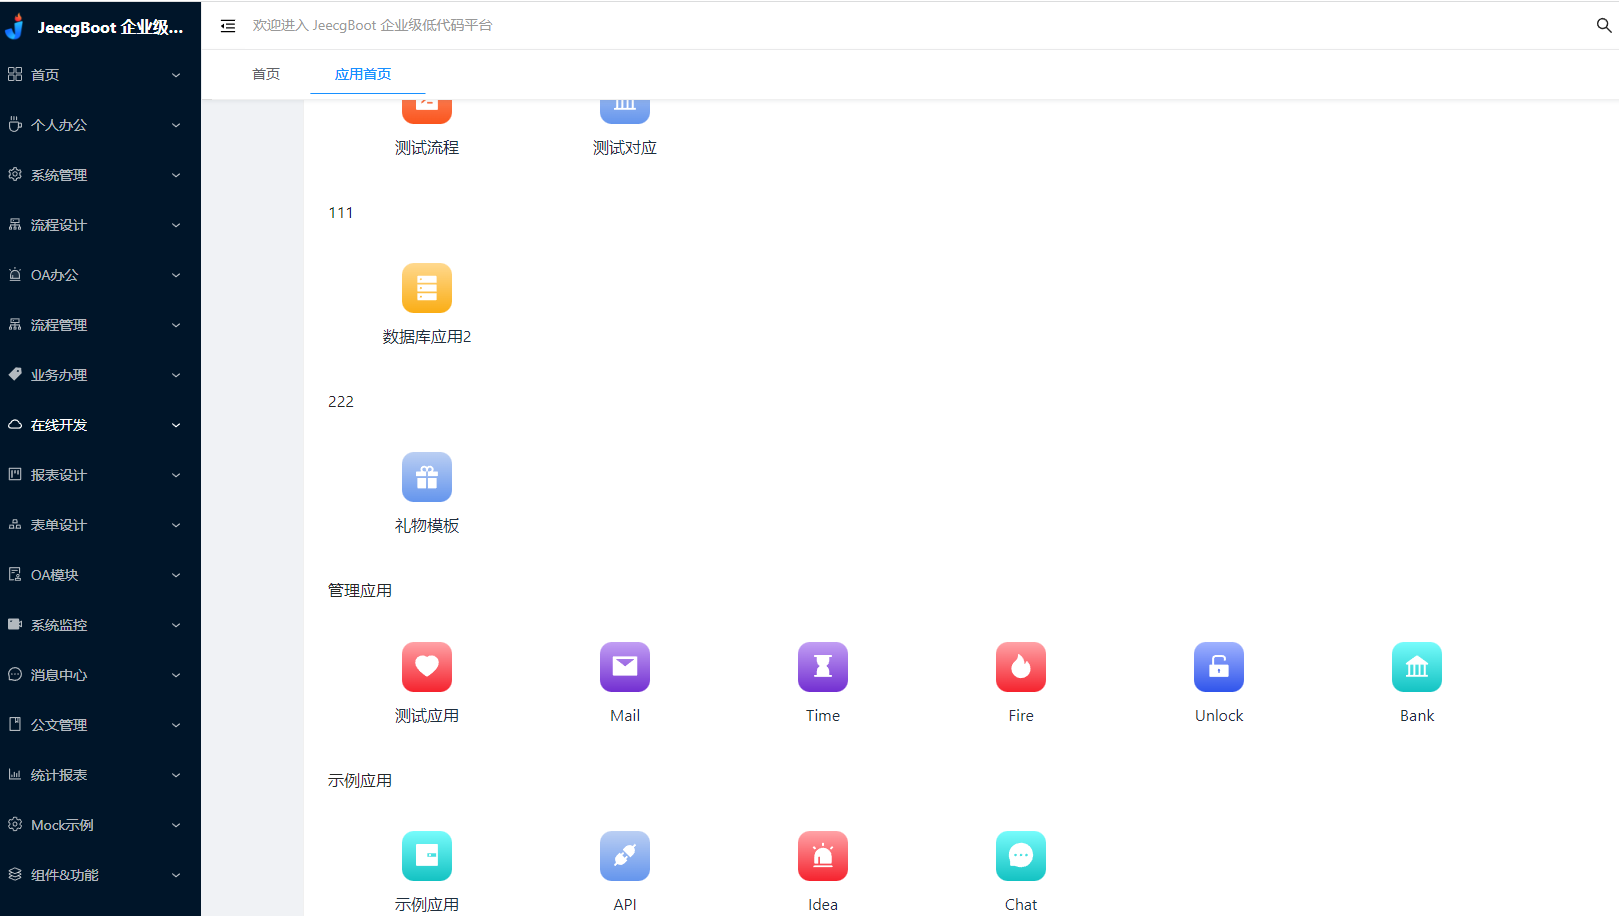1619x916 pixels.
Task: Open the Mail app icon
Action: click(625, 667)
